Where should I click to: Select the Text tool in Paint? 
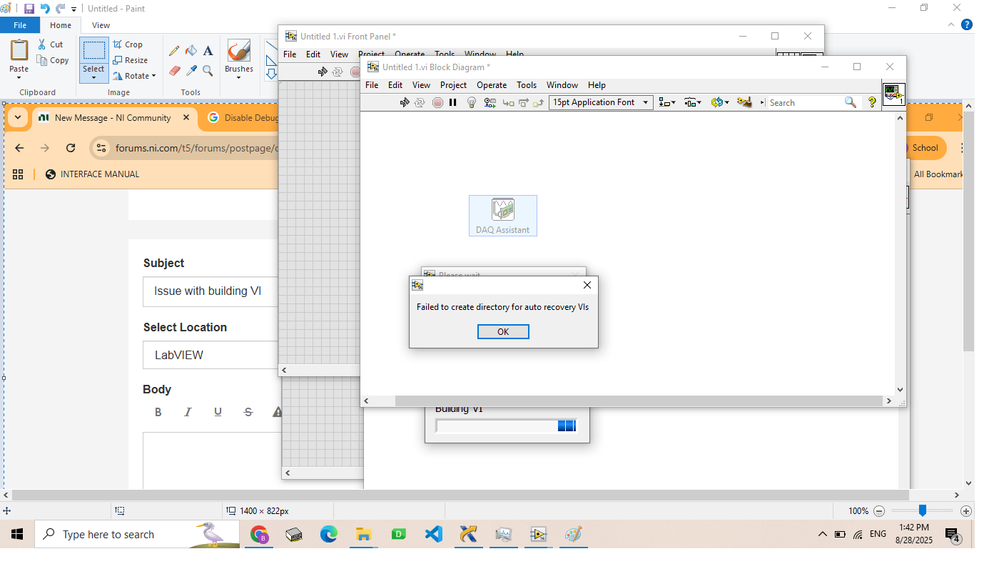[208, 50]
